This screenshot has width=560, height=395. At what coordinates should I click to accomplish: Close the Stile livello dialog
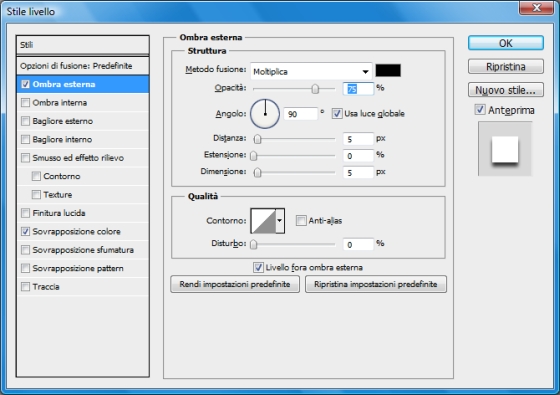coord(536,7)
